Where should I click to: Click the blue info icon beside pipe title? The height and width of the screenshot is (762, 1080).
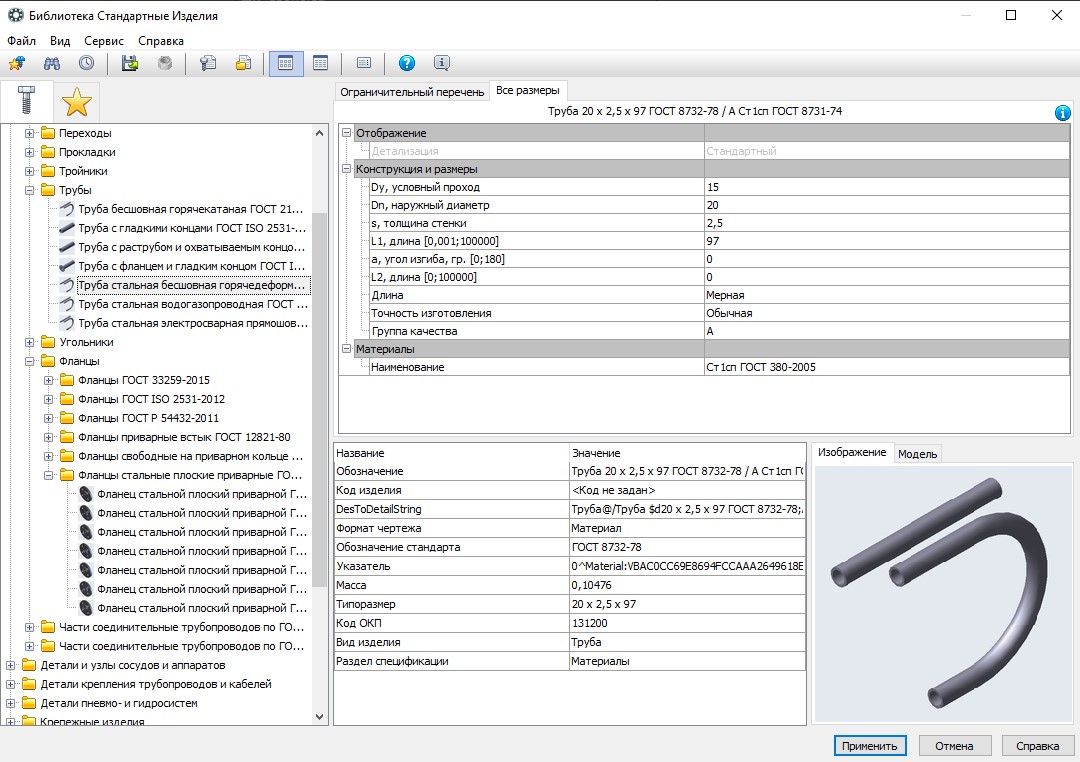tap(1062, 113)
